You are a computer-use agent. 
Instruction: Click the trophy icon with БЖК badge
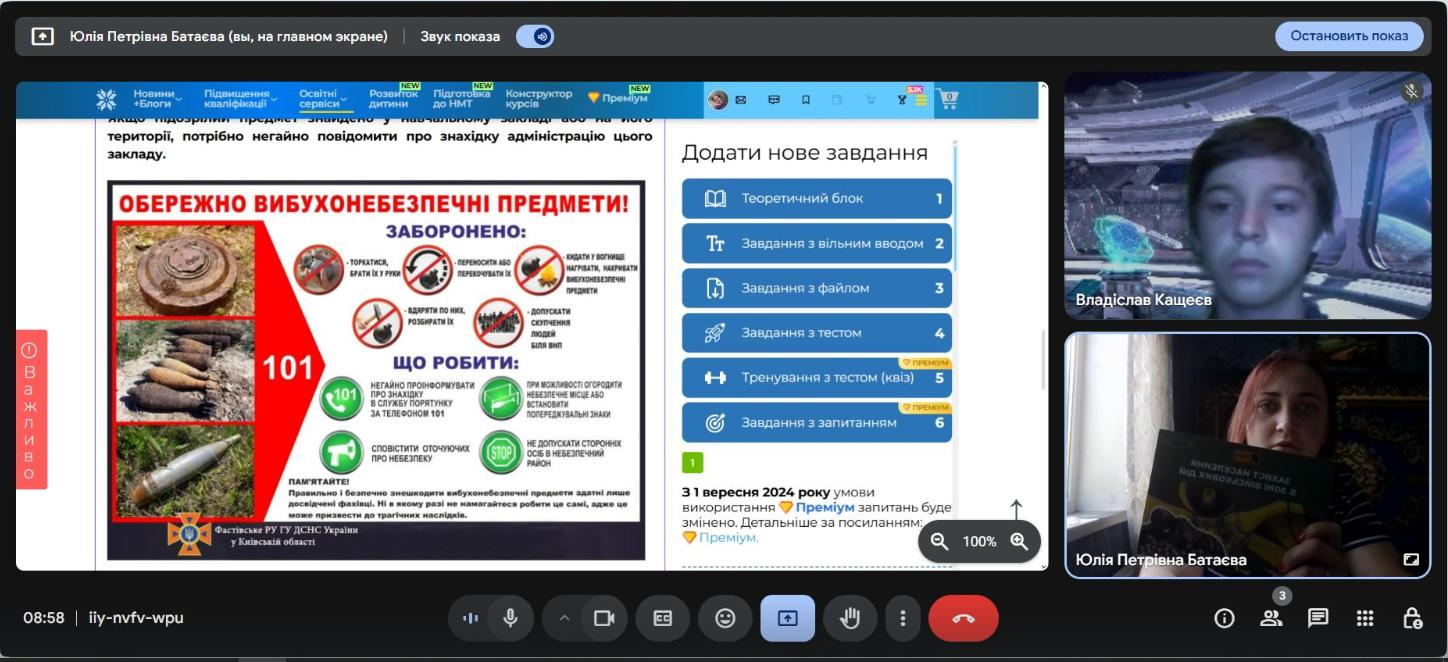point(902,100)
